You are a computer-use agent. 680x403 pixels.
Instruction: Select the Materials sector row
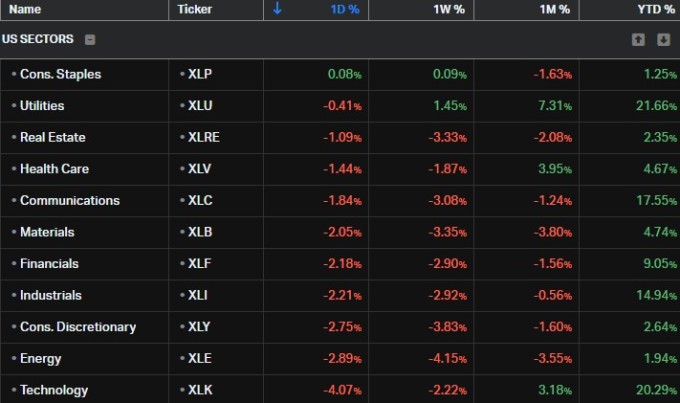[x=47, y=232]
